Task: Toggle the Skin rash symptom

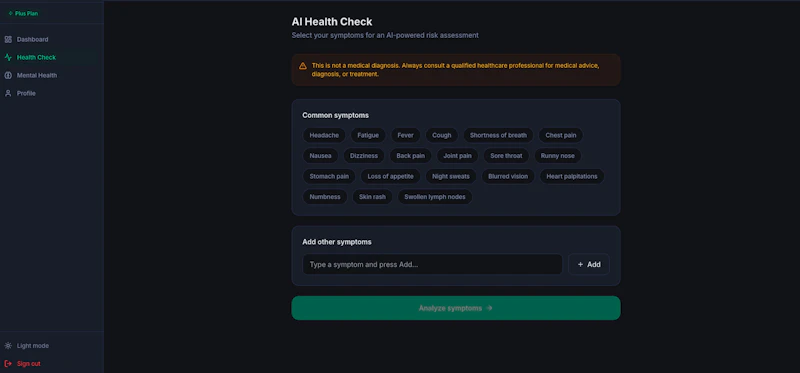Action: point(372,196)
